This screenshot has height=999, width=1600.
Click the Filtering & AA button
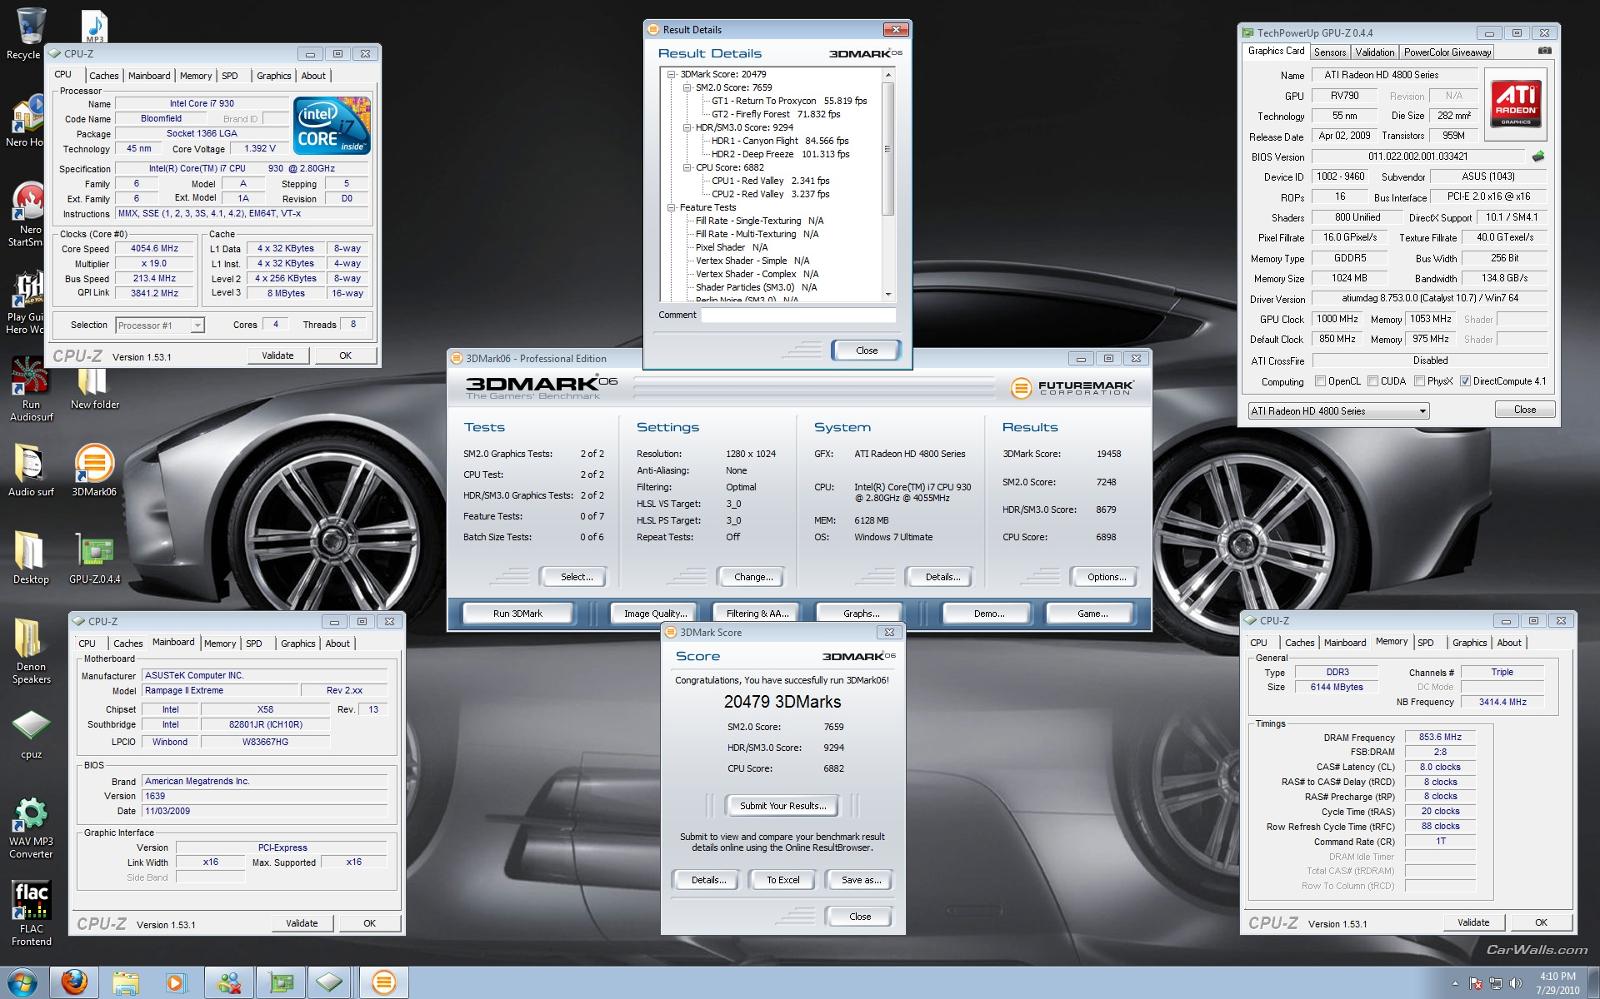(x=758, y=614)
